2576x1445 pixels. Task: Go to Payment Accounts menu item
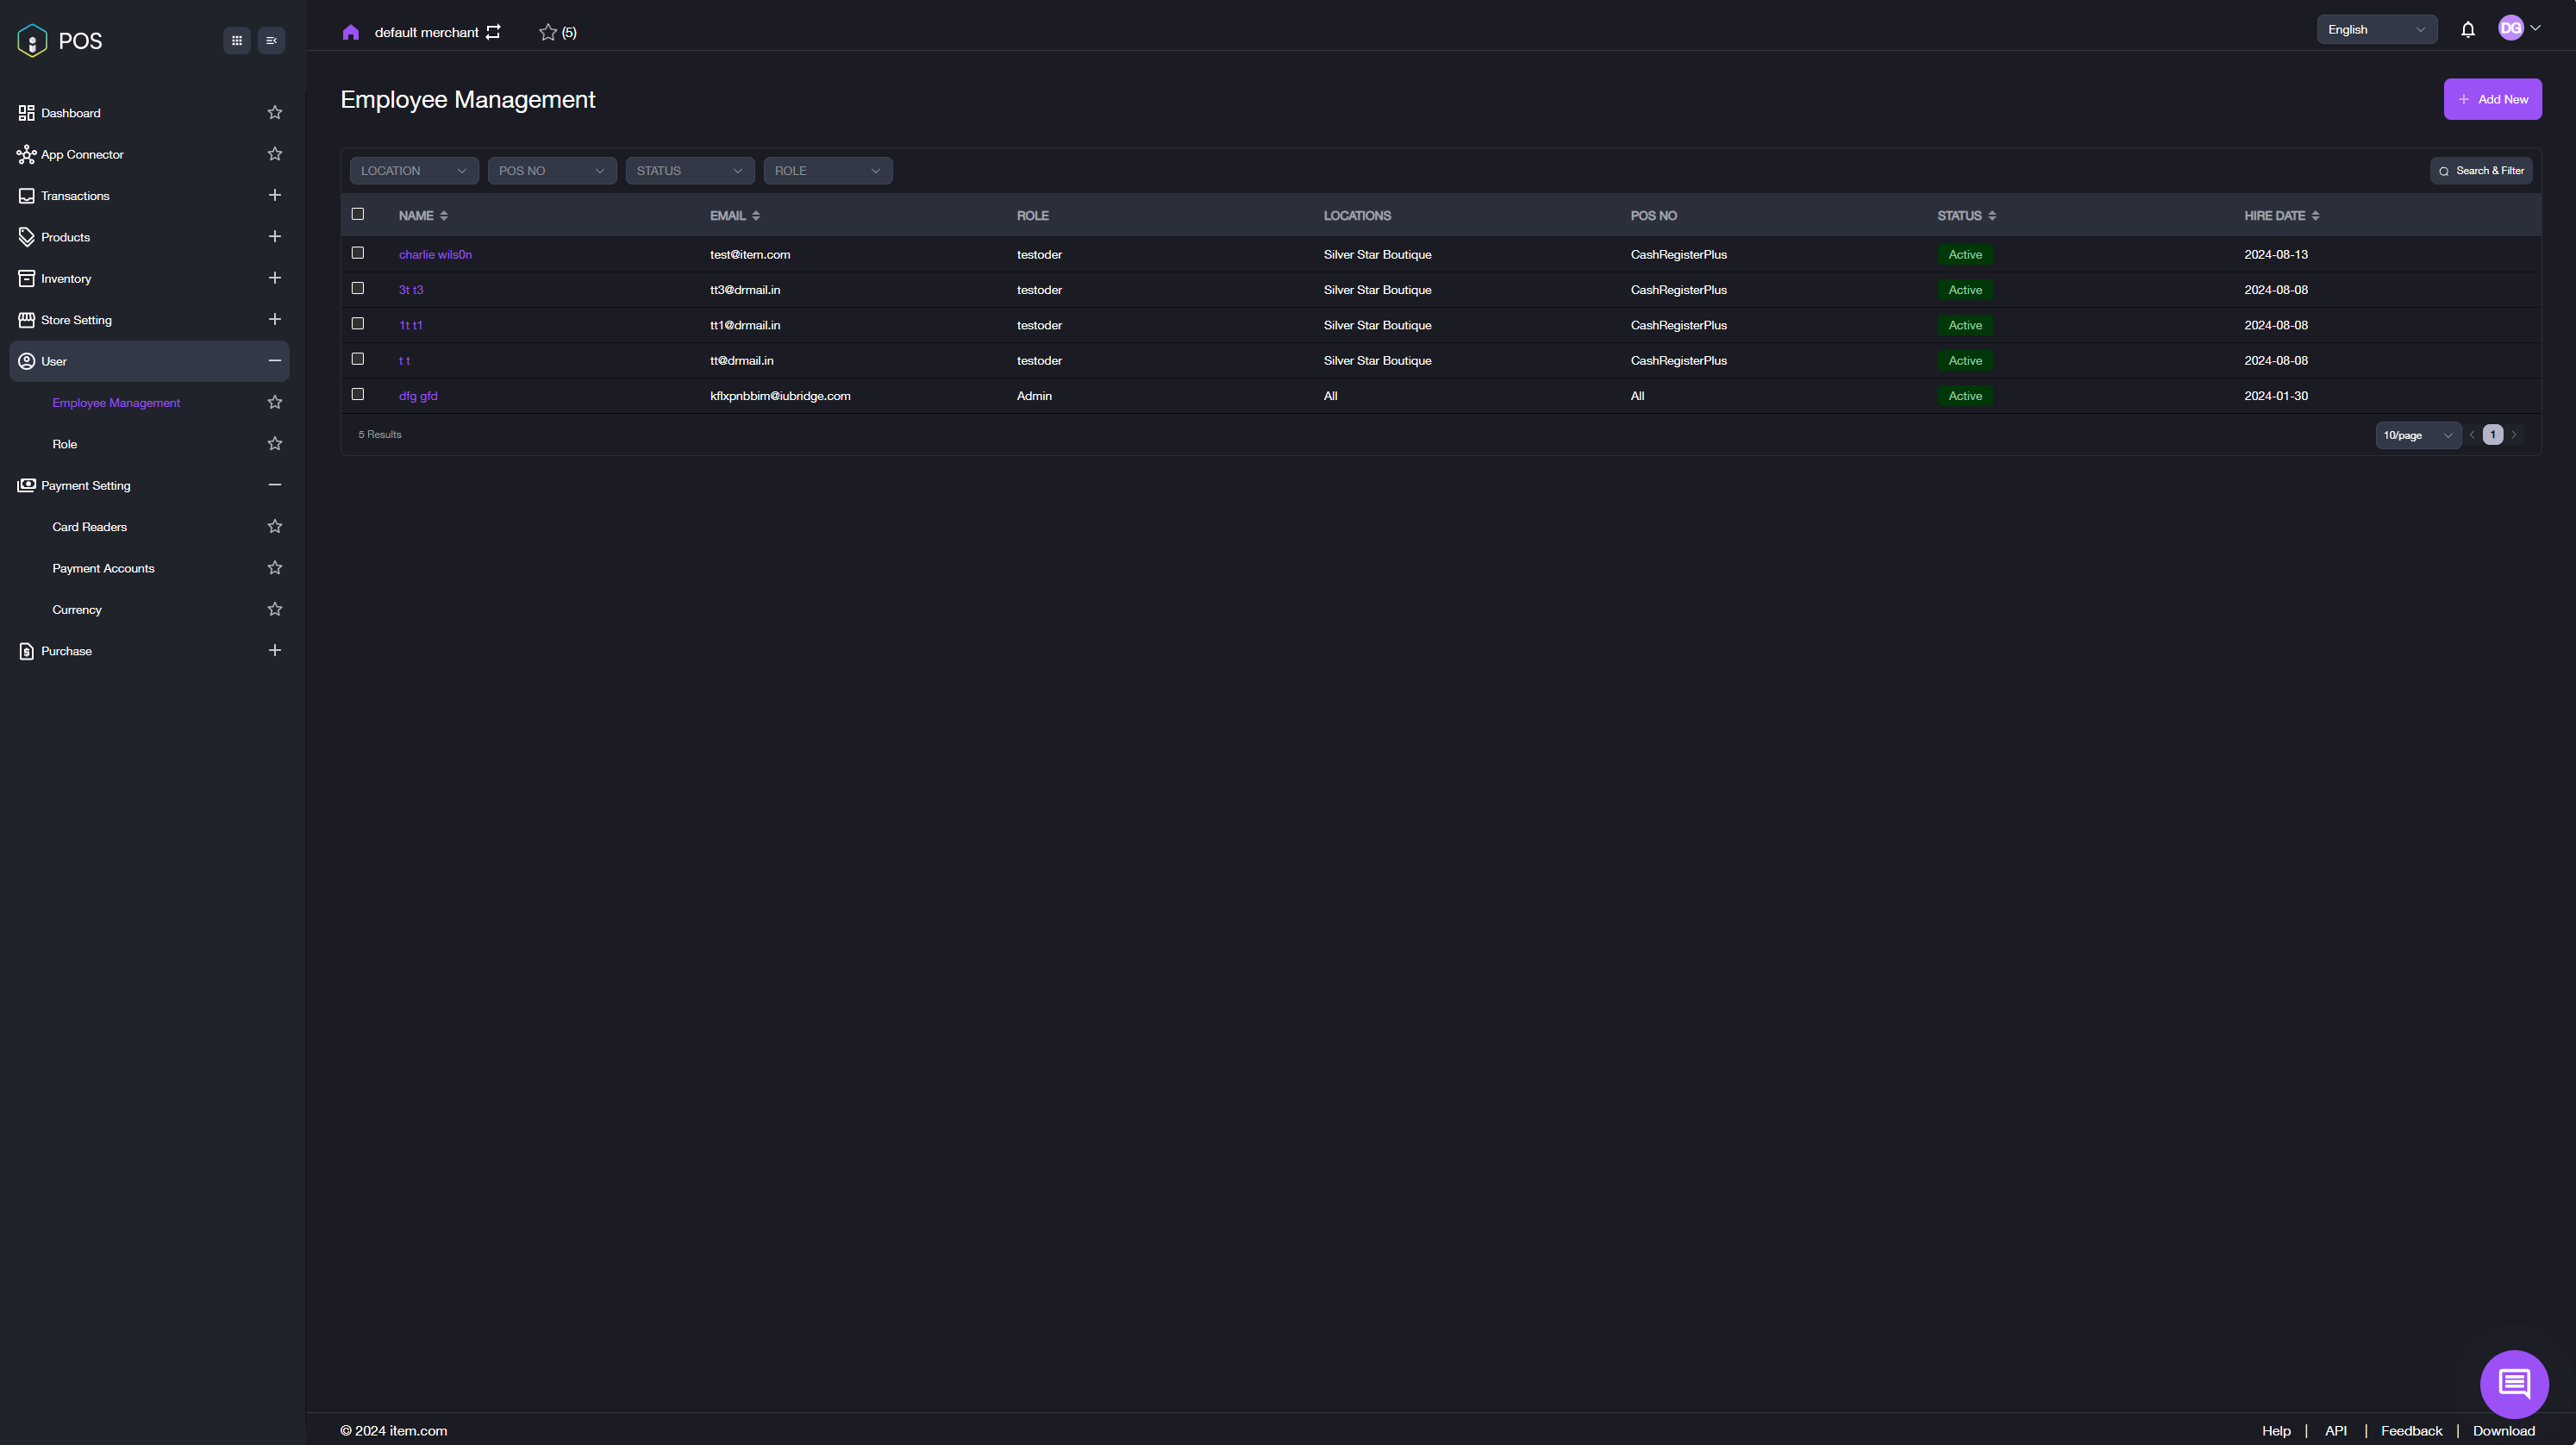pos(103,568)
